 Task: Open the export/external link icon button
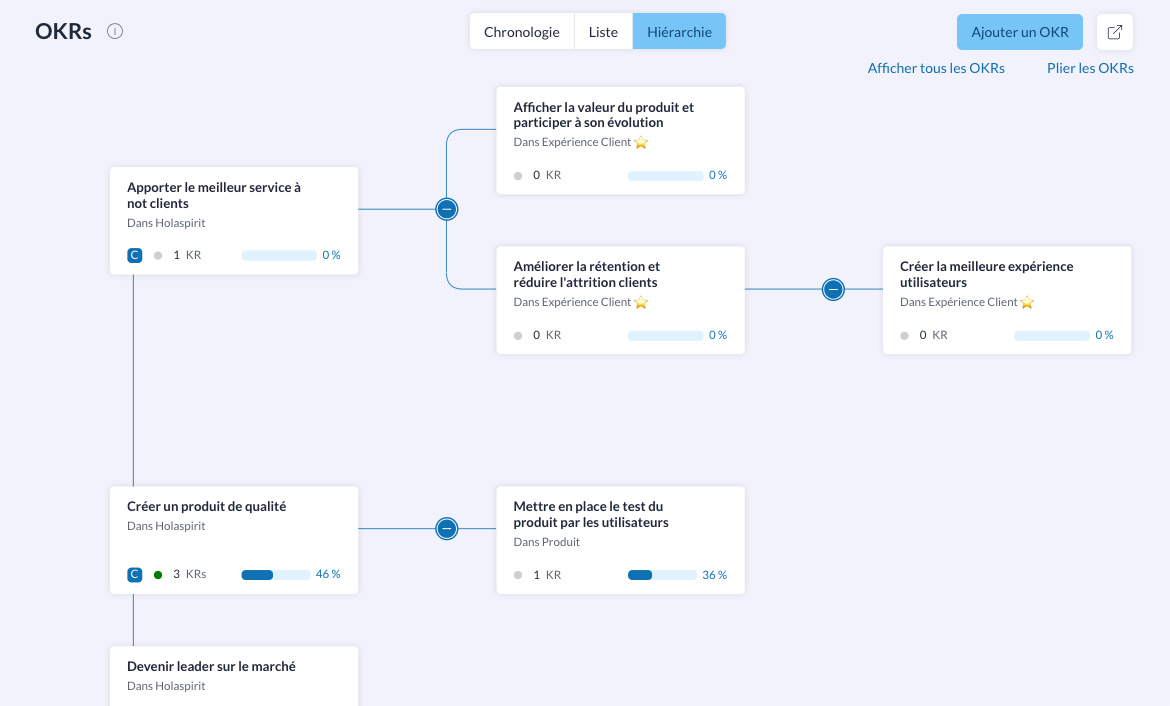coord(1115,32)
